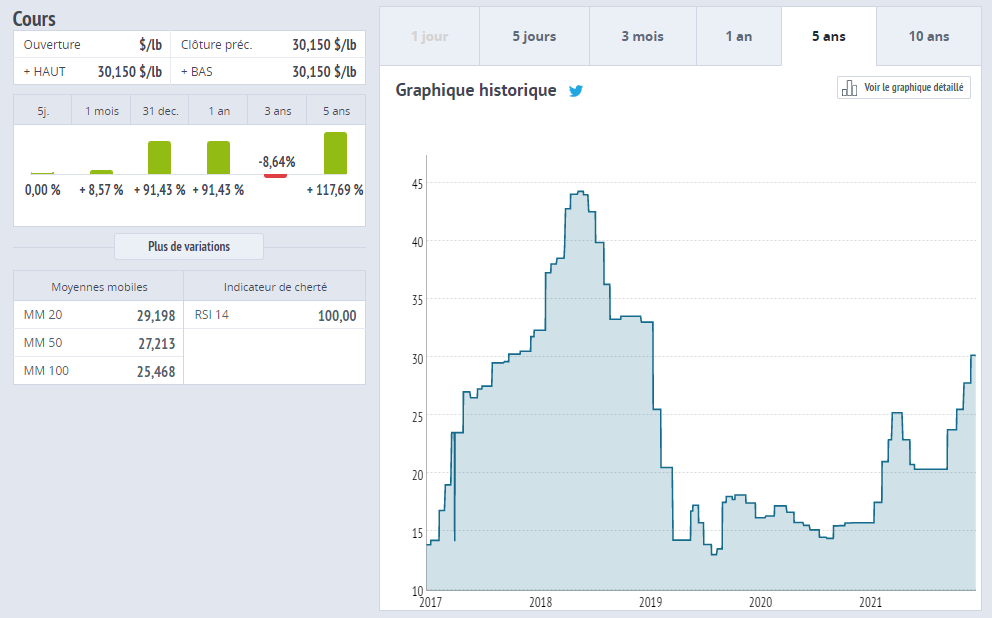Click the red '3 ans' negative bar
This screenshot has width=992, height=618.
275,176
